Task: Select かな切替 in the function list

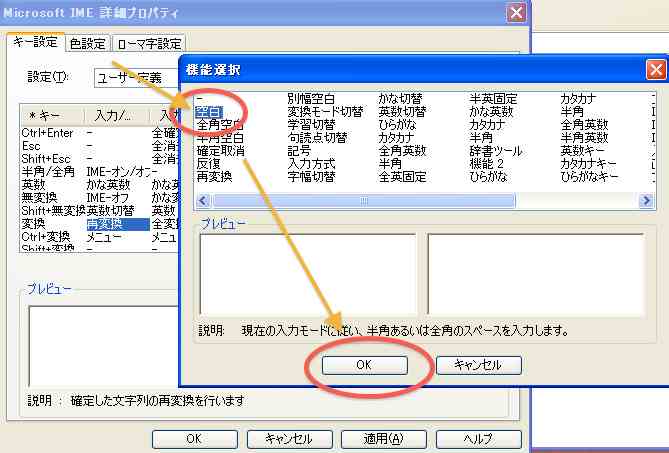Action: pos(400,99)
